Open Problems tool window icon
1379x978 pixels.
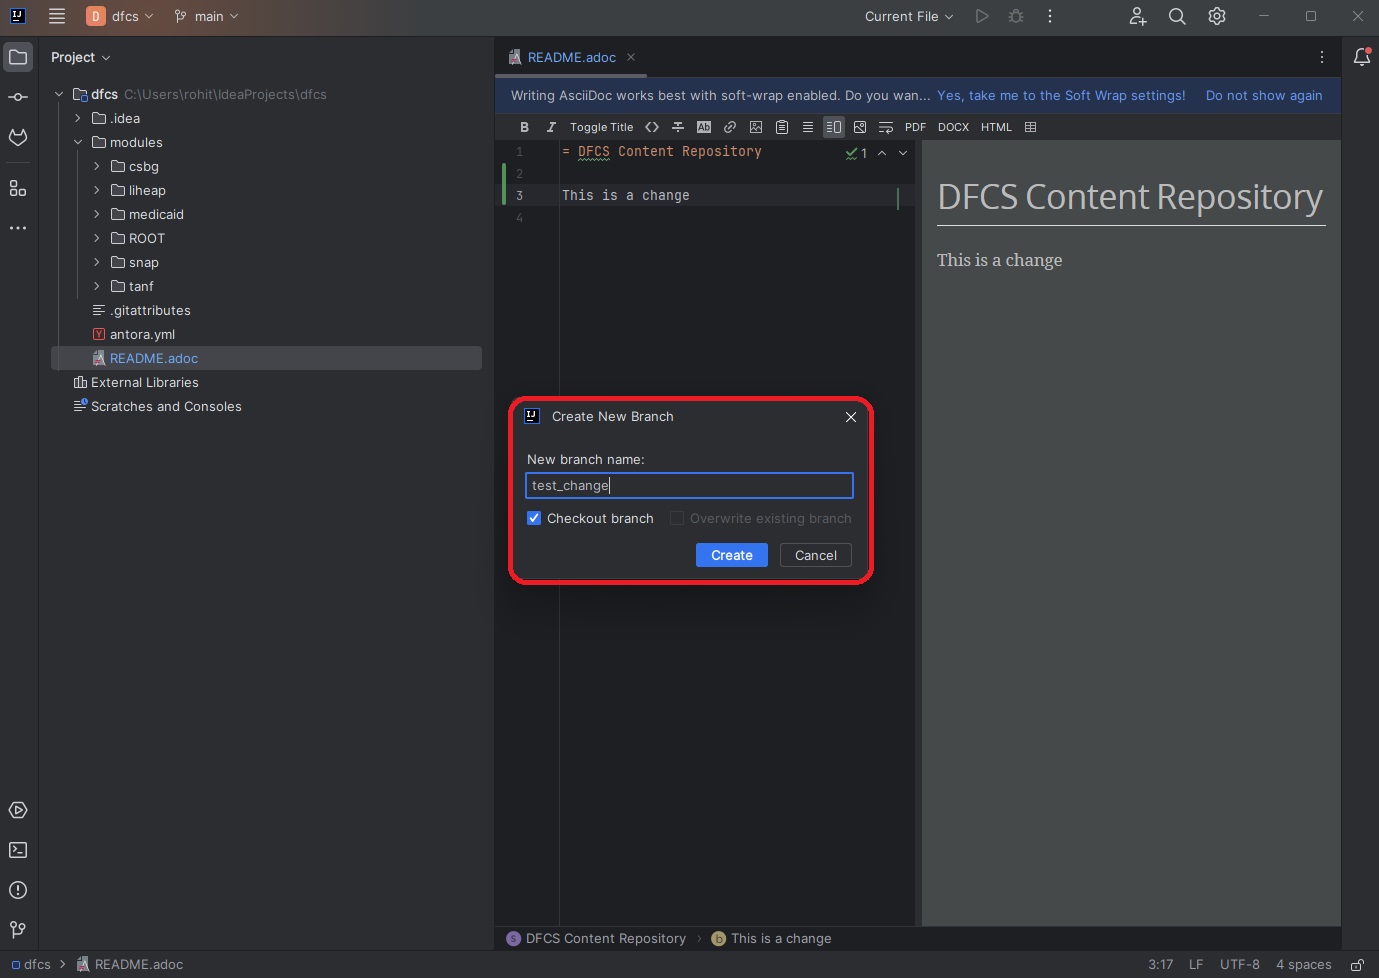[18, 890]
